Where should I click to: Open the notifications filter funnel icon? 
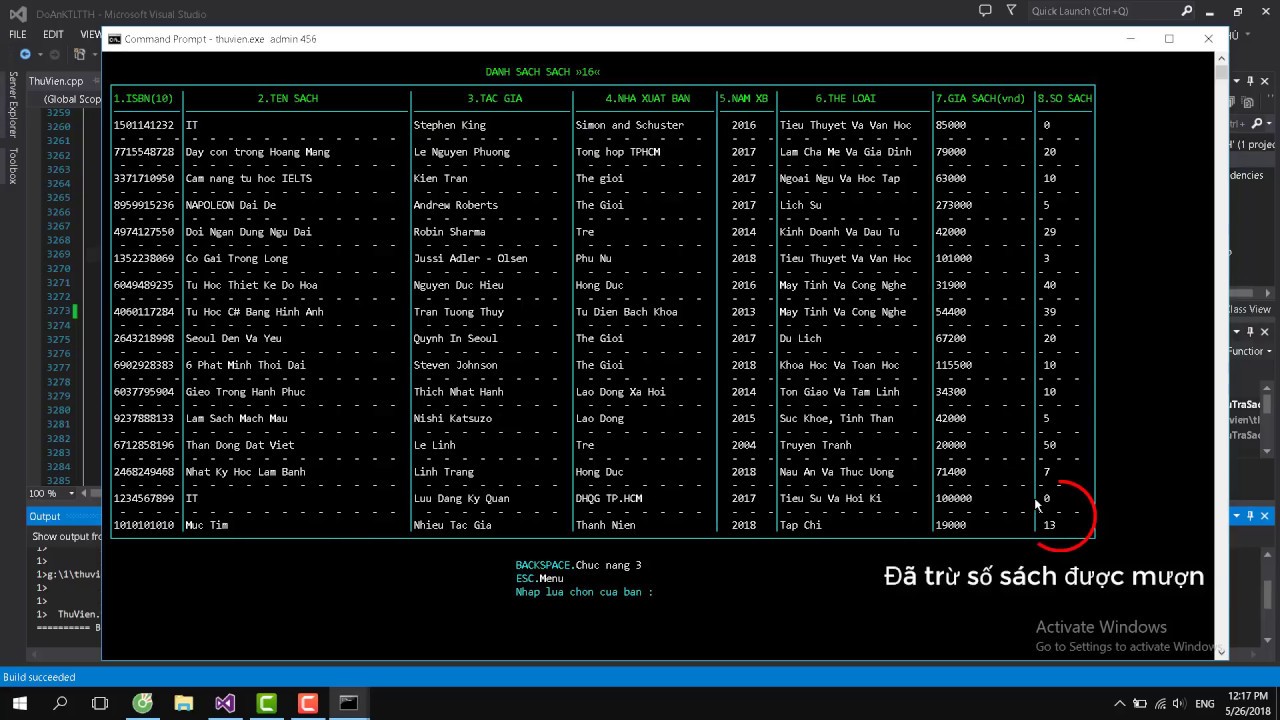coord(1011,11)
